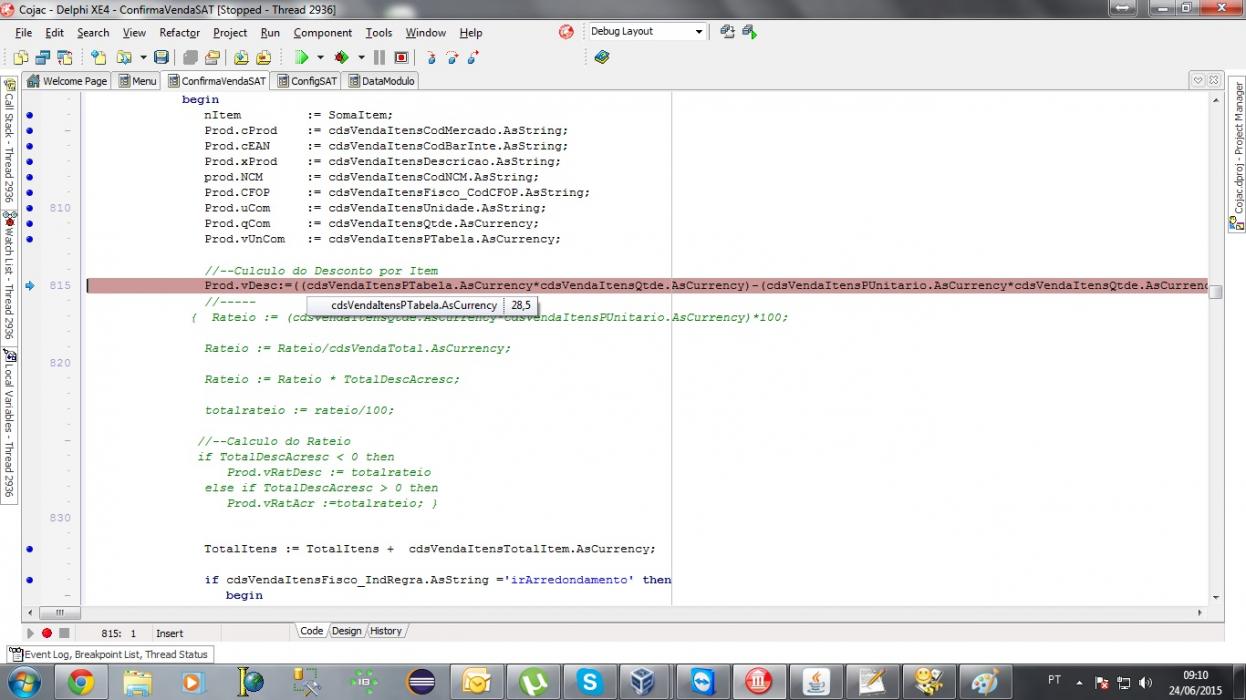Open the Local Variables side panel
The height and width of the screenshot is (700, 1246).
coord(9,423)
